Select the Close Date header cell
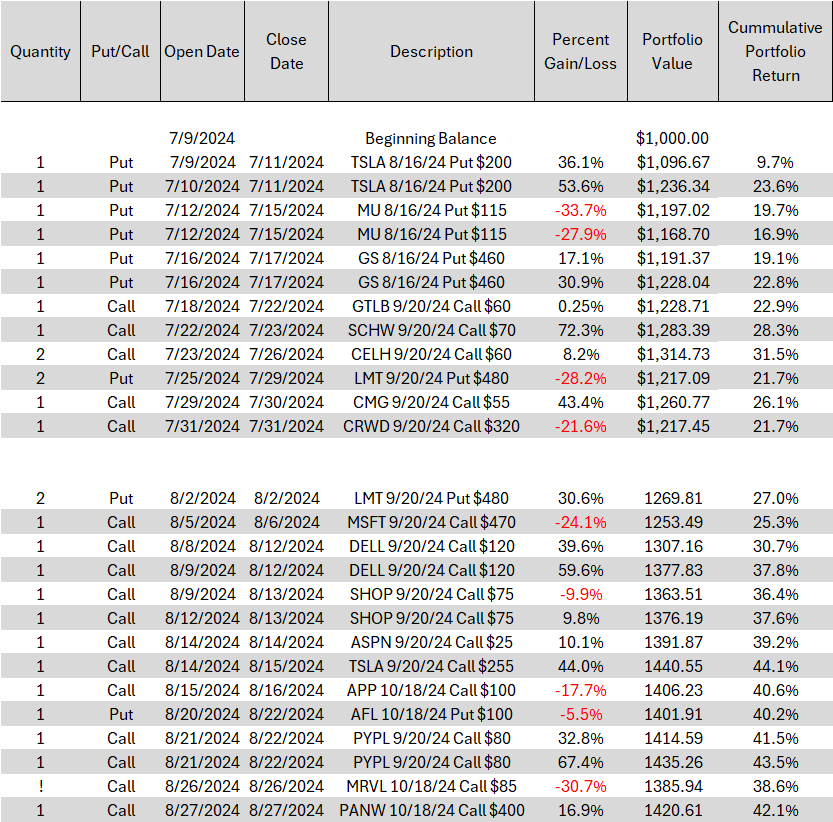 [286, 51]
